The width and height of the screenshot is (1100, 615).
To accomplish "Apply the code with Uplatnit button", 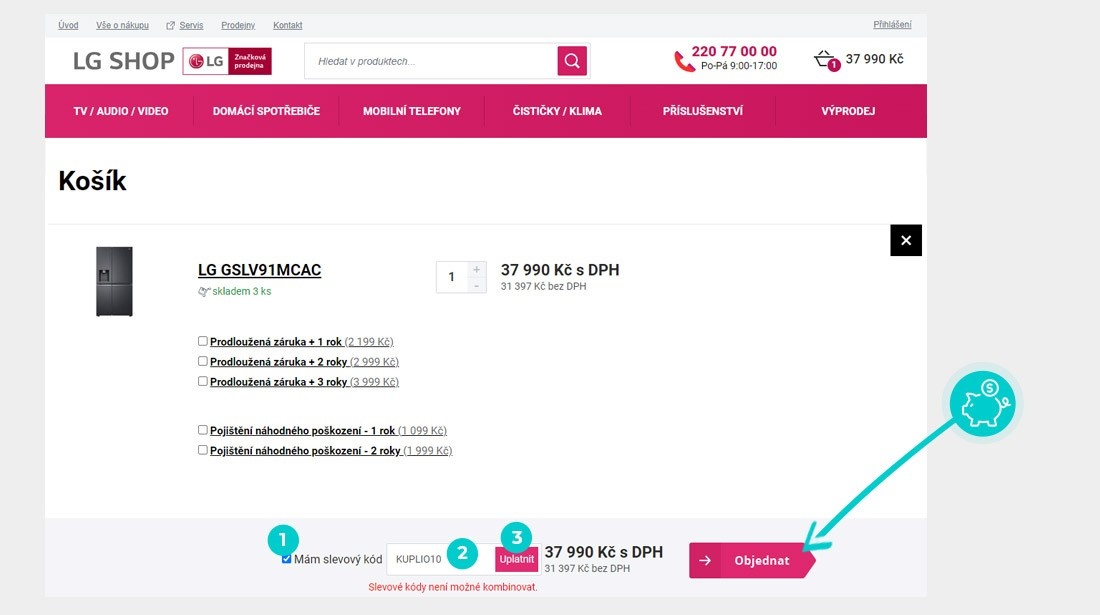I will [x=516, y=559].
